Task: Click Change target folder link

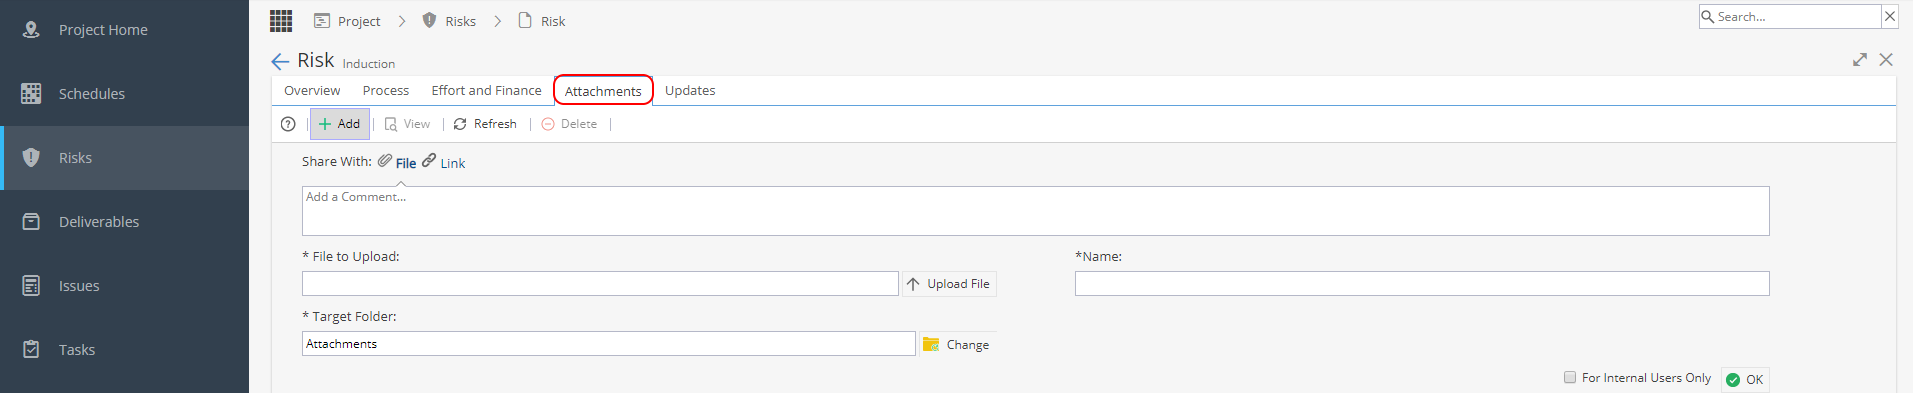Action: [968, 345]
